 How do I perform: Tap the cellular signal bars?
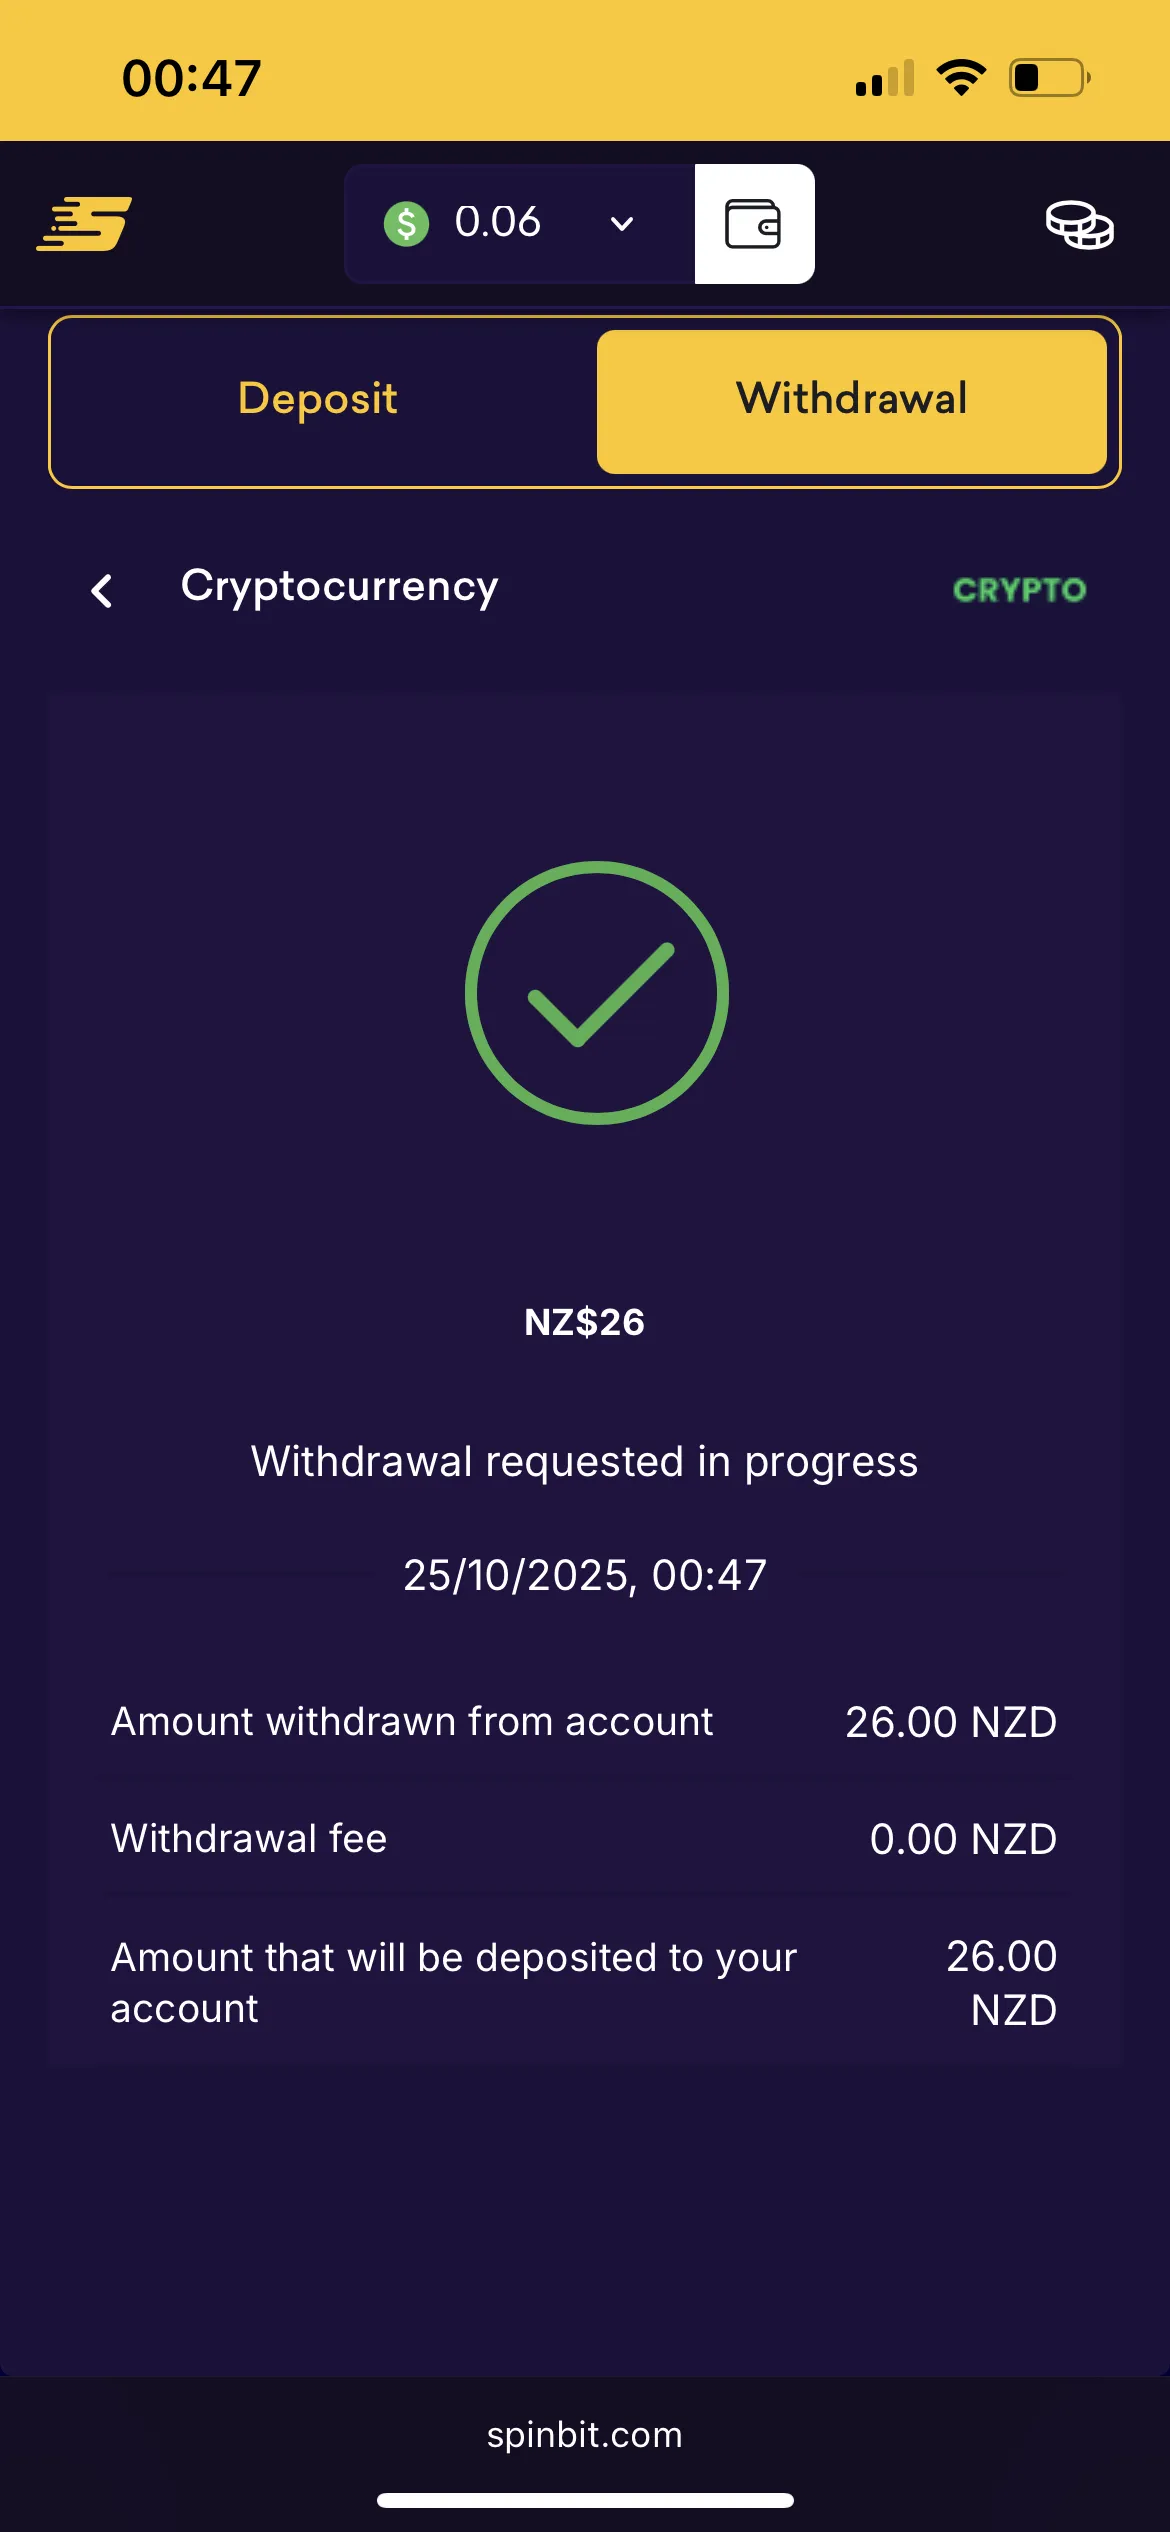coord(885,78)
